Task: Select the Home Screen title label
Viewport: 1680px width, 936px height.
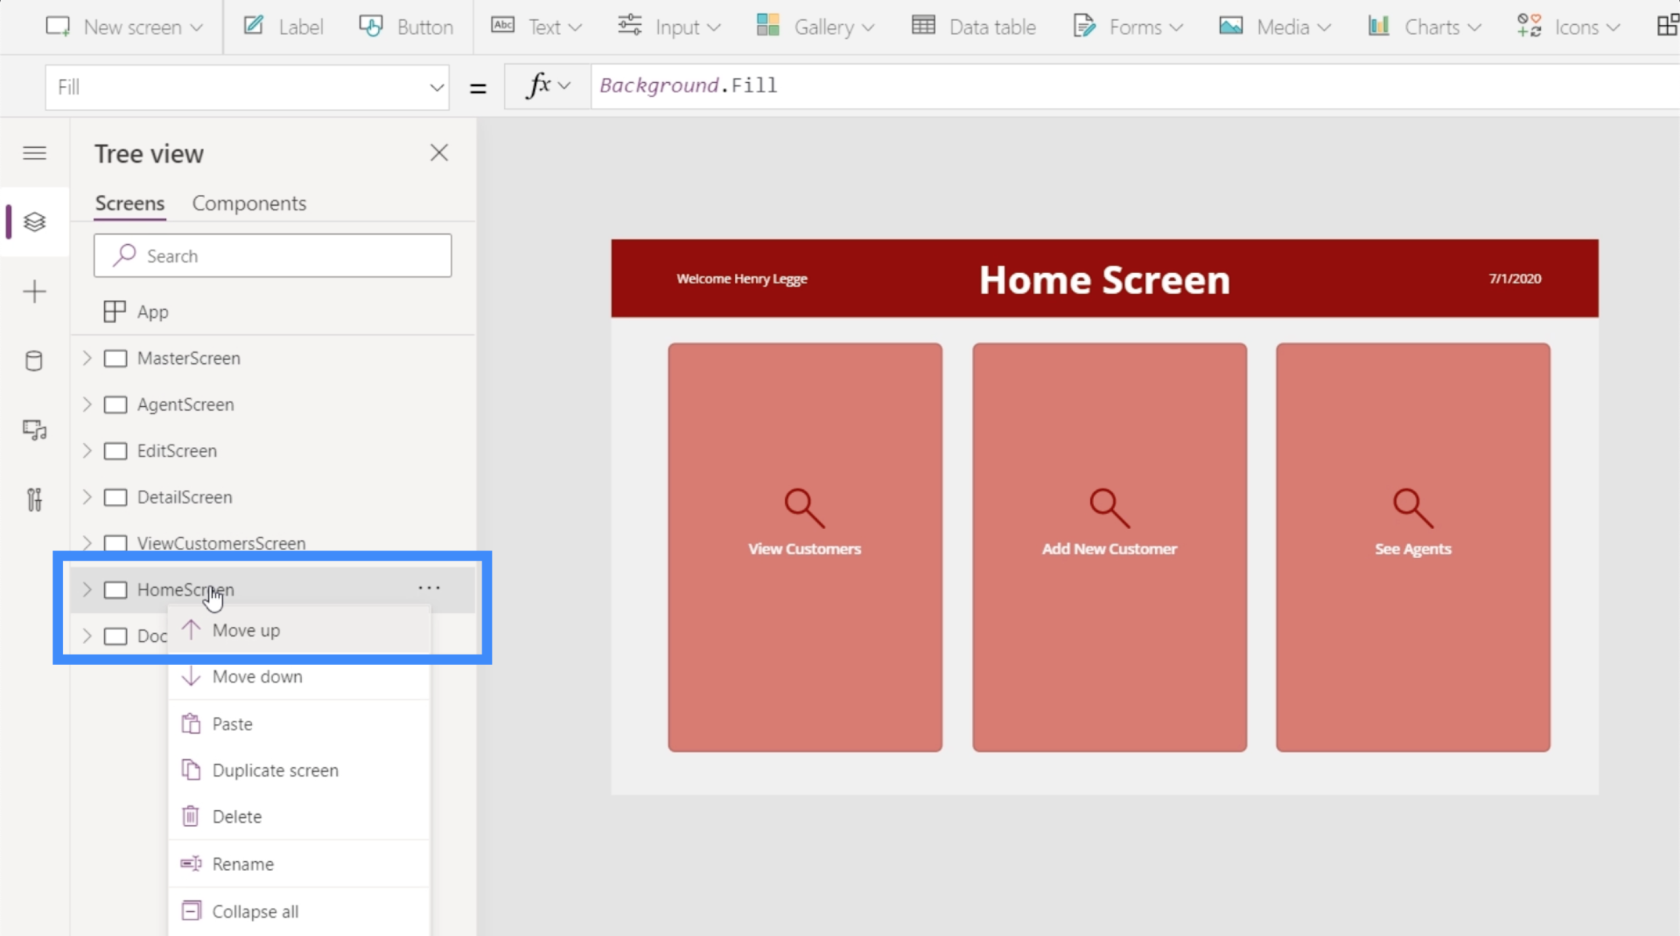Action: (x=1105, y=280)
